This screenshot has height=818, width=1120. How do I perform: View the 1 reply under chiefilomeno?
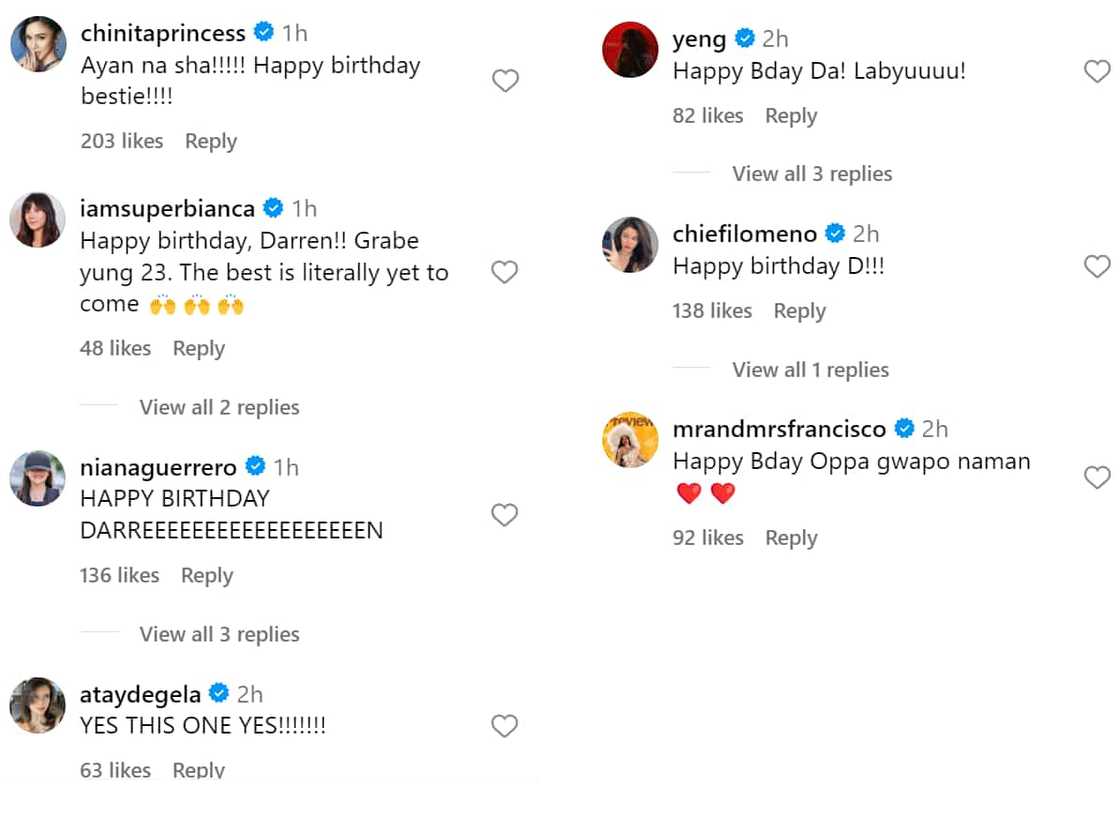click(x=810, y=370)
